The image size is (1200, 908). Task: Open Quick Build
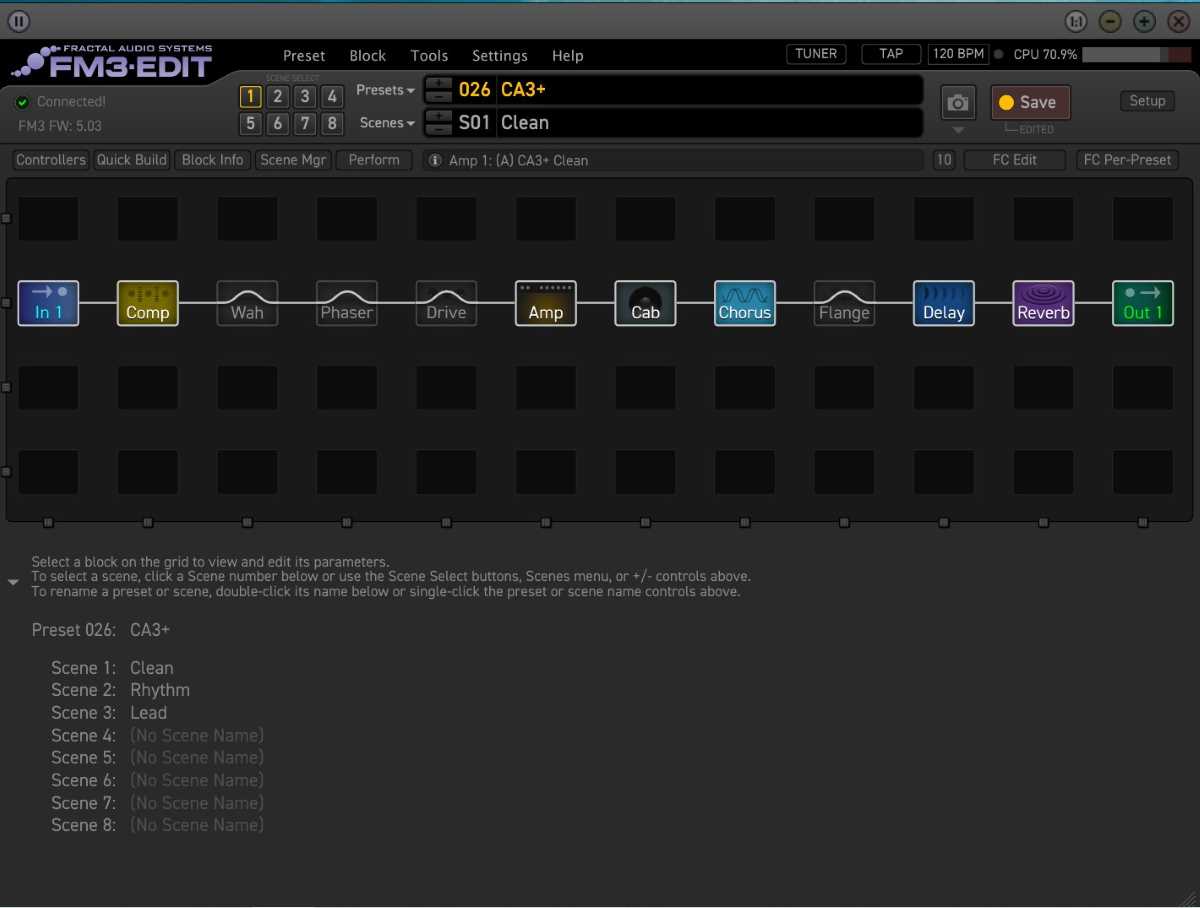point(131,160)
